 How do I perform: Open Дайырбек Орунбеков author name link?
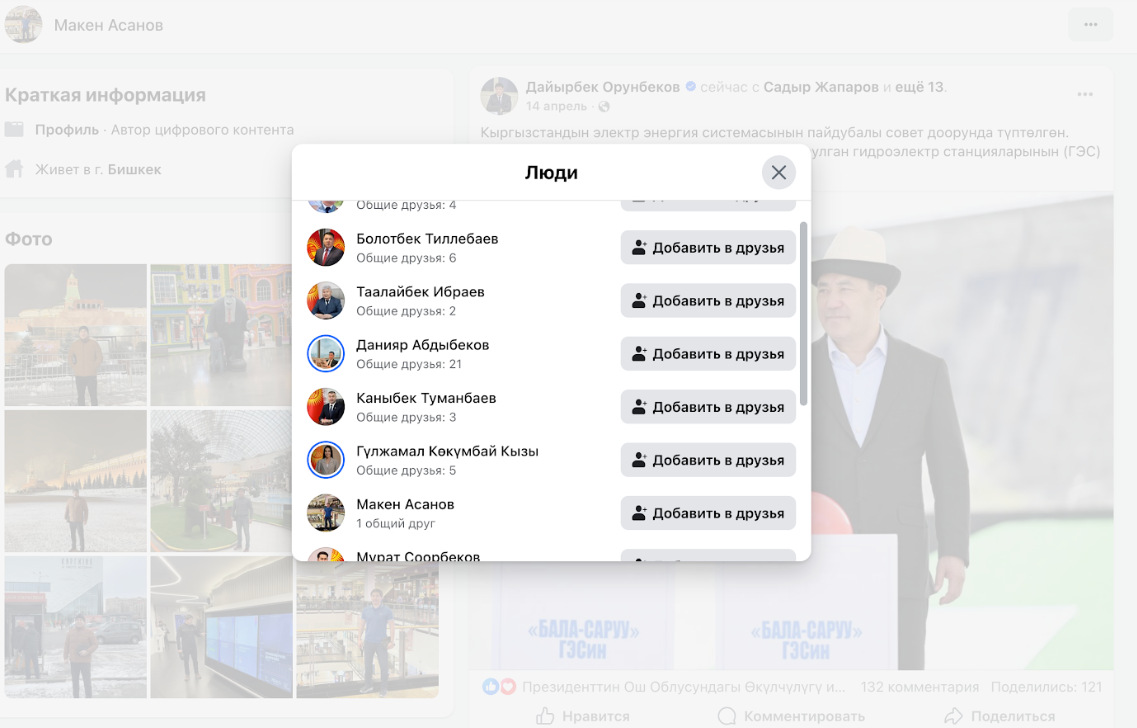[x=603, y=87]
